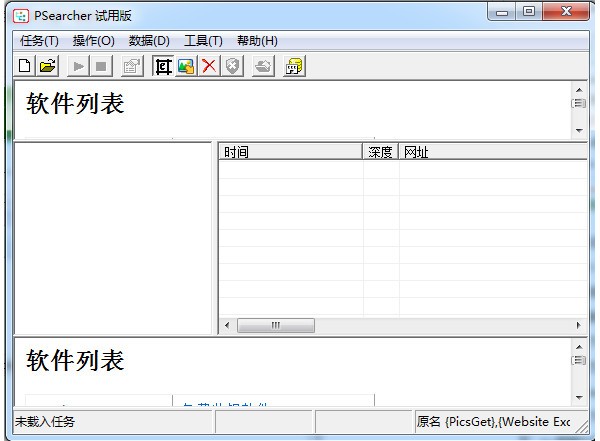Click the top pane's scroll down arrow
The height and width of the screenshot is (441, 600).
tap(579, 131)
